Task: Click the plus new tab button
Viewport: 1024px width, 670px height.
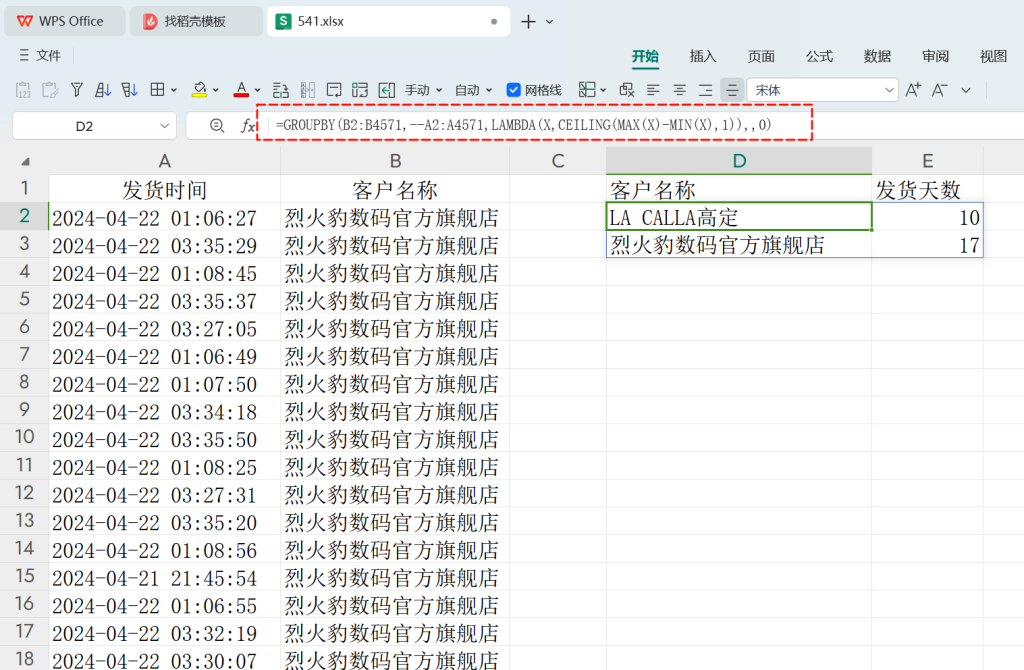Action: pyautogui.click(x=528, y=22)
